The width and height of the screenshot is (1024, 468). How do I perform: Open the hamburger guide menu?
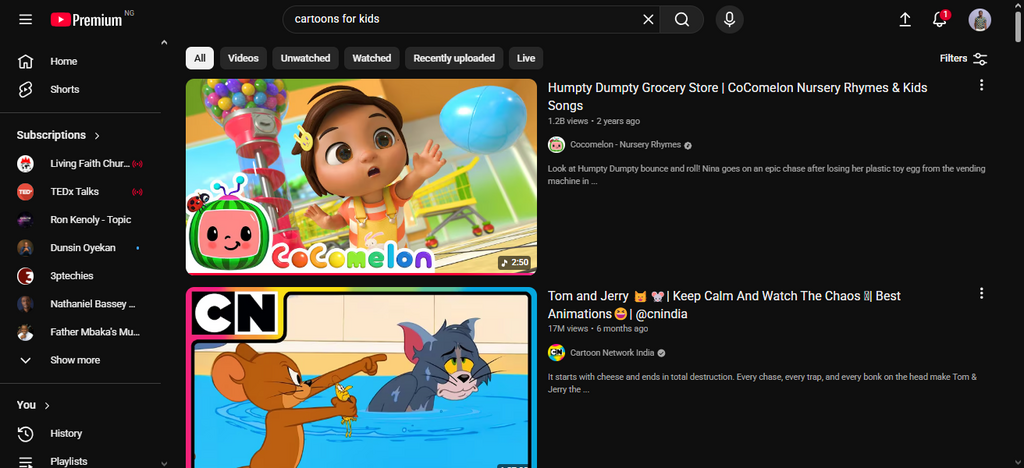25,20
